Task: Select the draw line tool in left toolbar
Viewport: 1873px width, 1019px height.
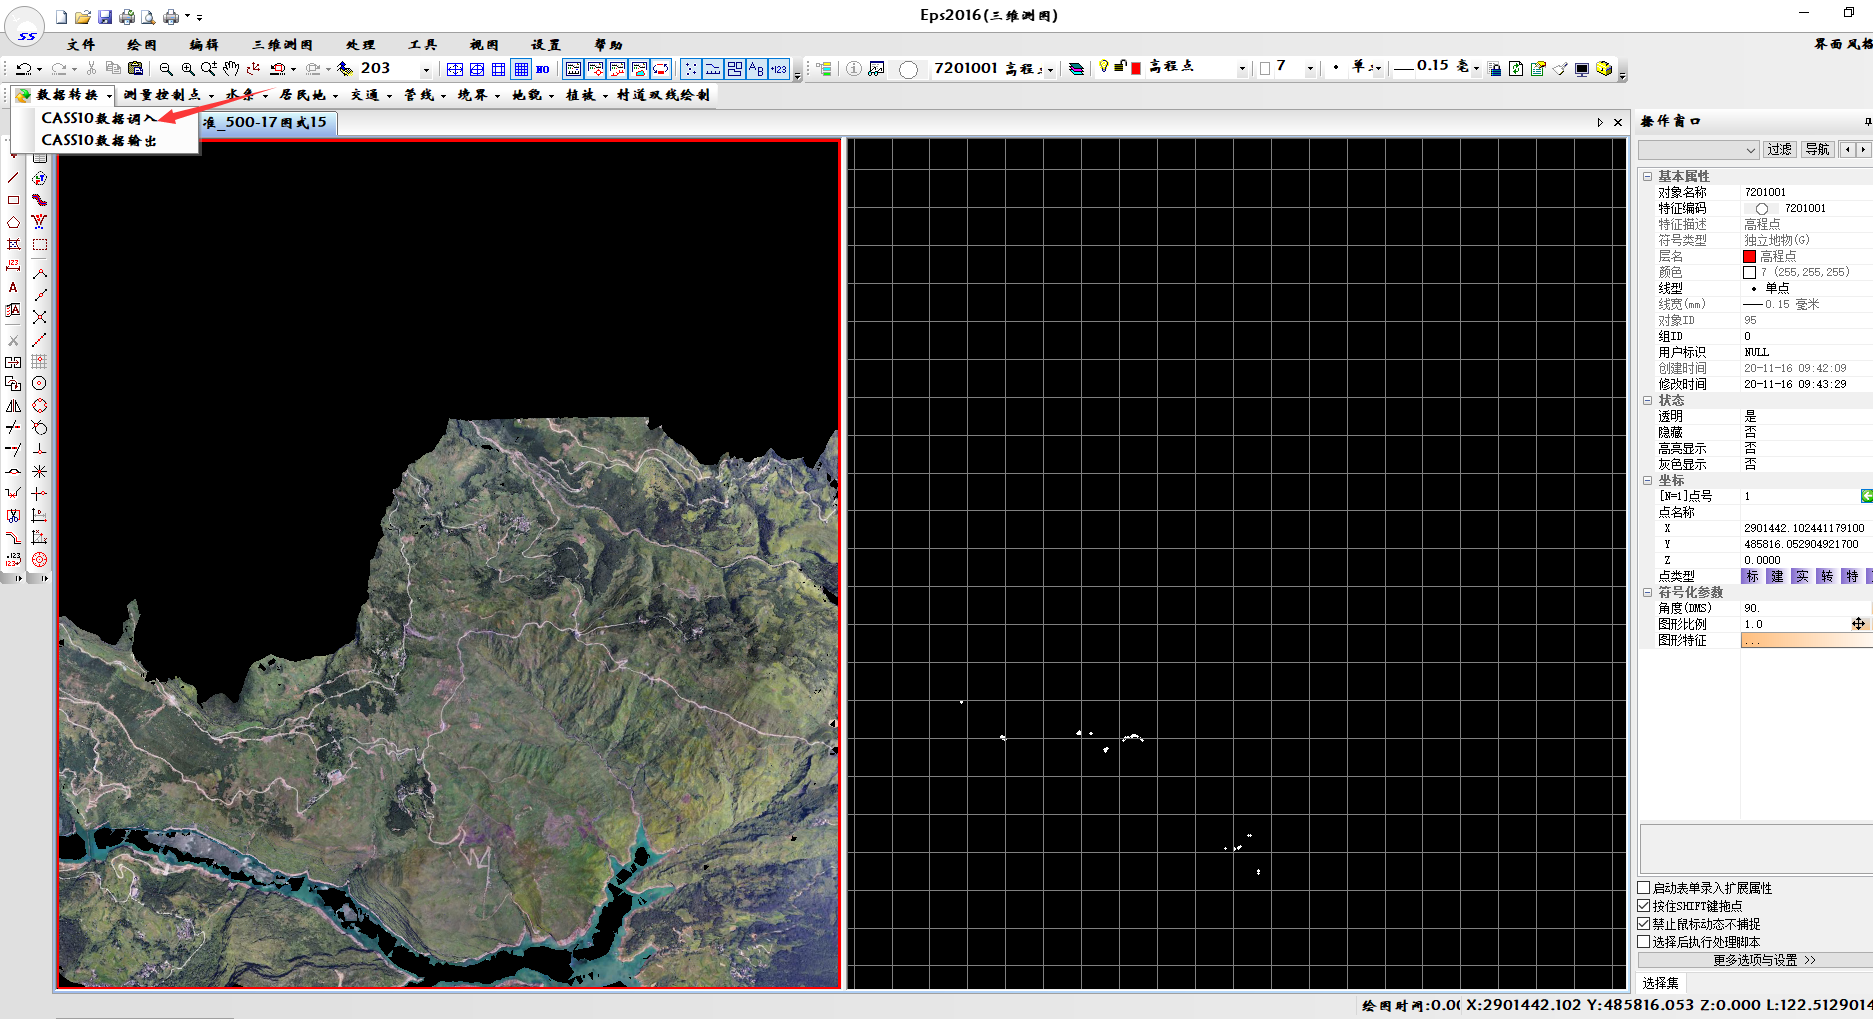Action: [x=13, y=178]
